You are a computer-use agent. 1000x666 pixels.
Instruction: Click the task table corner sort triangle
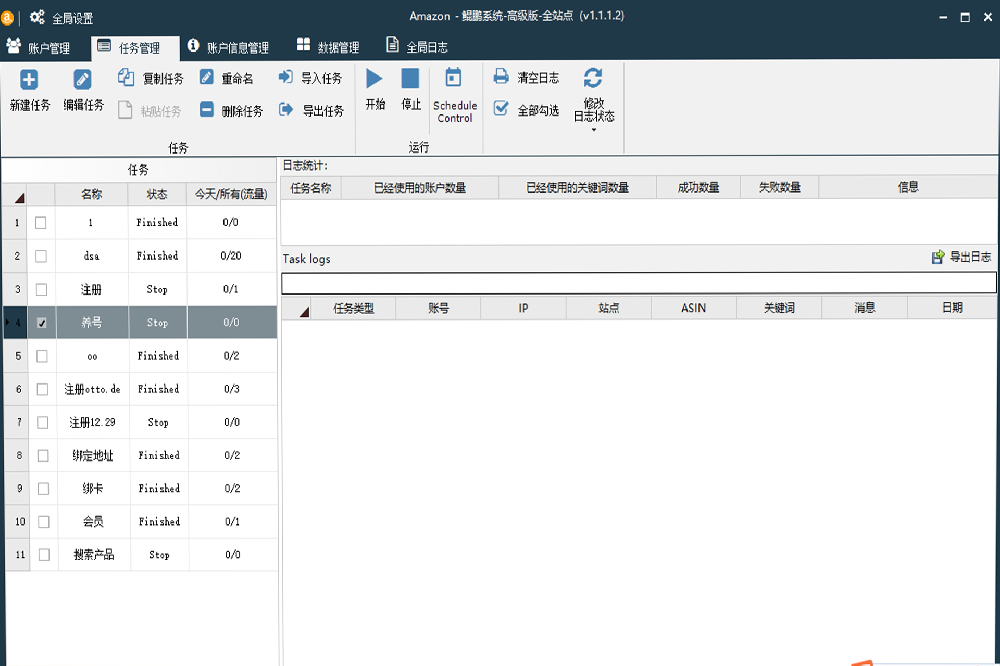[19, 198]
